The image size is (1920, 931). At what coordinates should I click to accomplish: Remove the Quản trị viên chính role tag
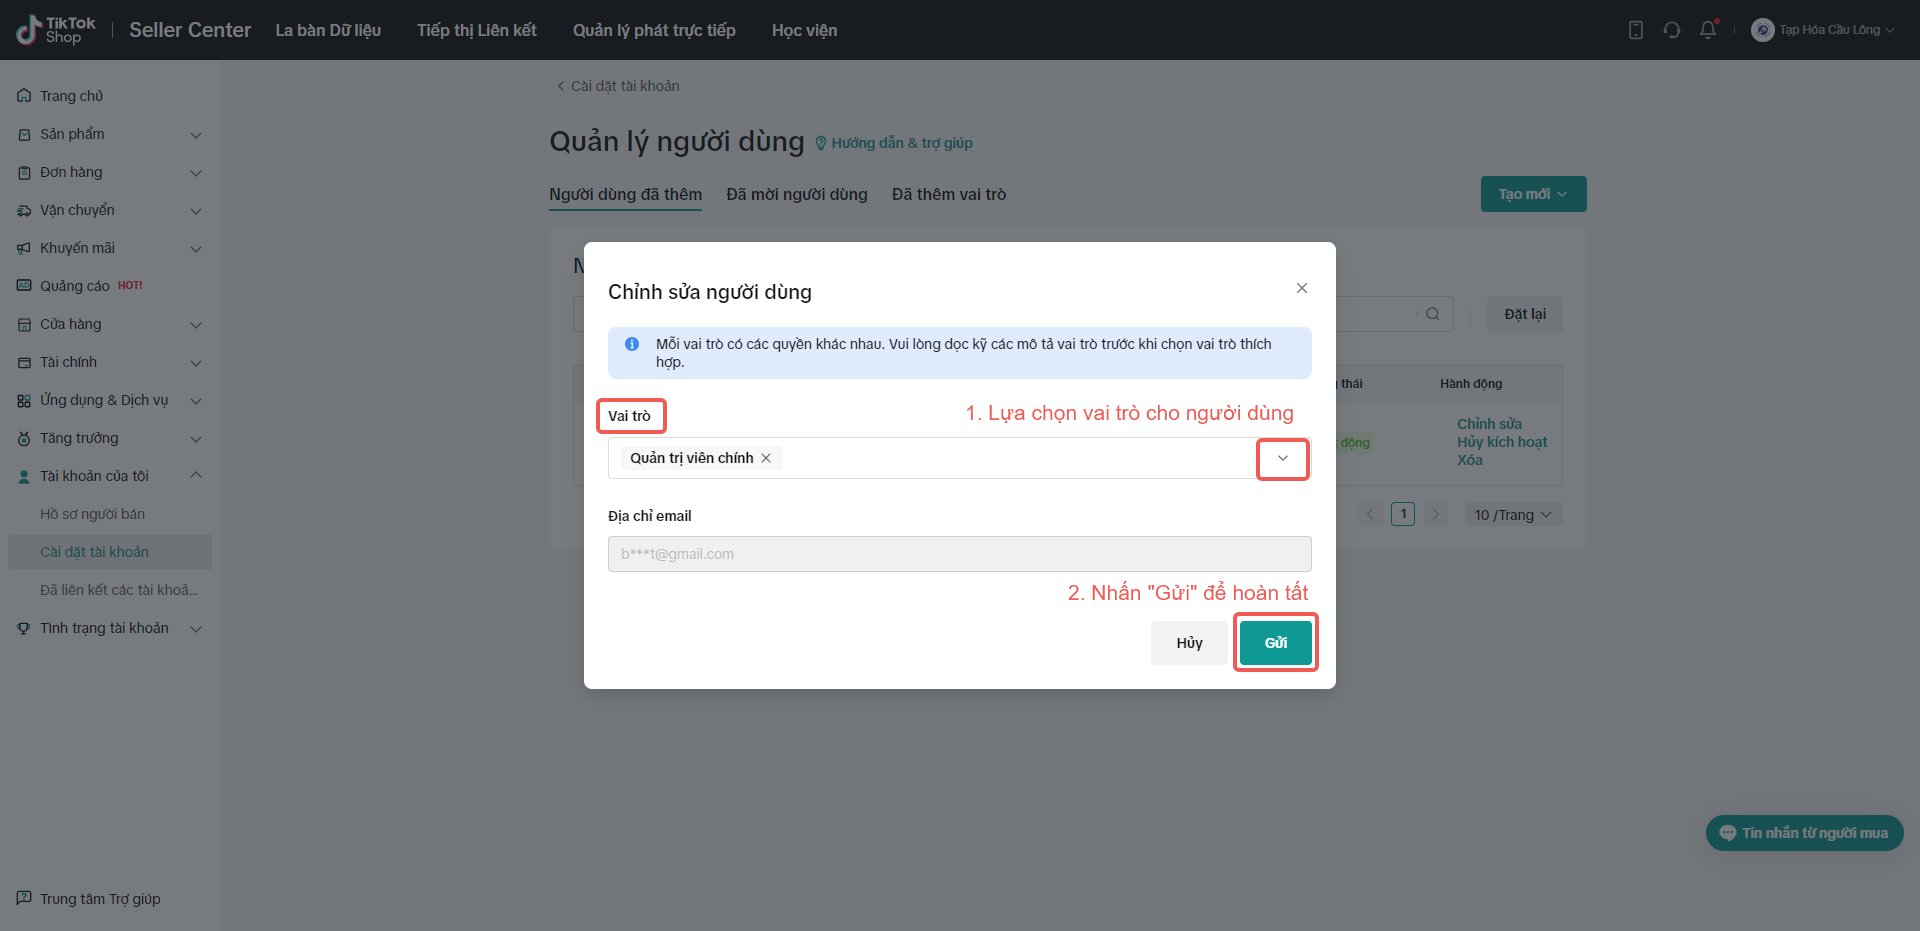coord(766,458)
